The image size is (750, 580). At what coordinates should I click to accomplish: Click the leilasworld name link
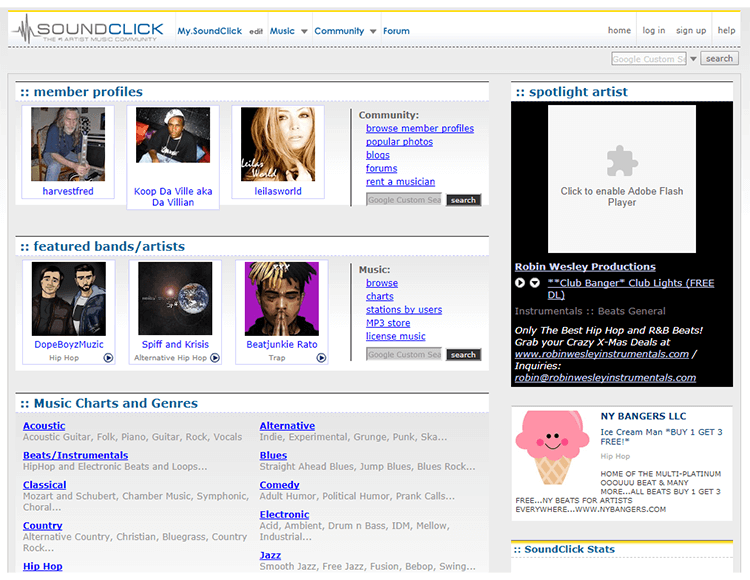[278, 191]
